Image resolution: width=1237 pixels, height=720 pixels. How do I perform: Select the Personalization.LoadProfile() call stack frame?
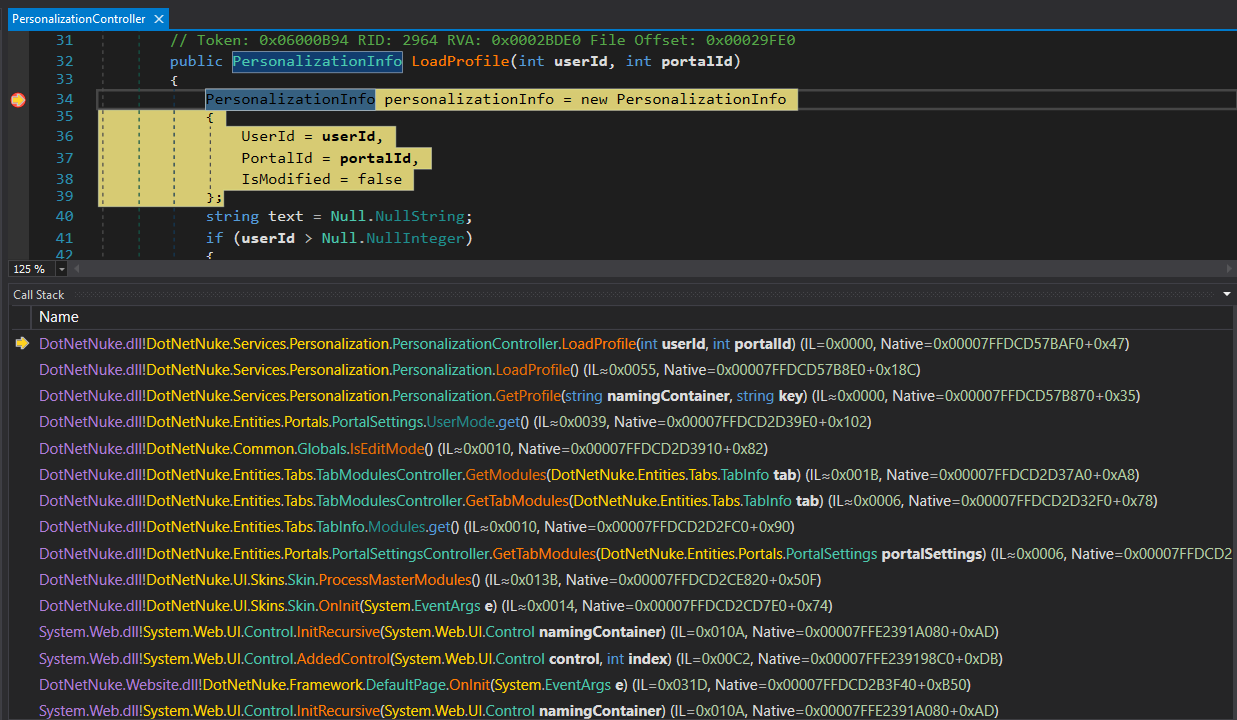pyautogui.click(x=480, y=370)
